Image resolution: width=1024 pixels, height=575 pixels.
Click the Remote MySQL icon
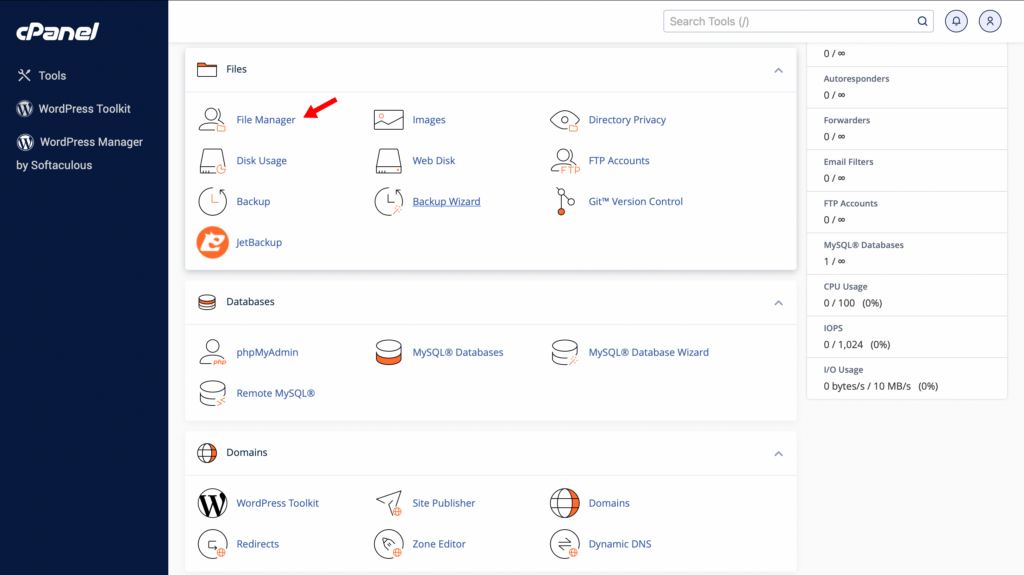[212, 393]
